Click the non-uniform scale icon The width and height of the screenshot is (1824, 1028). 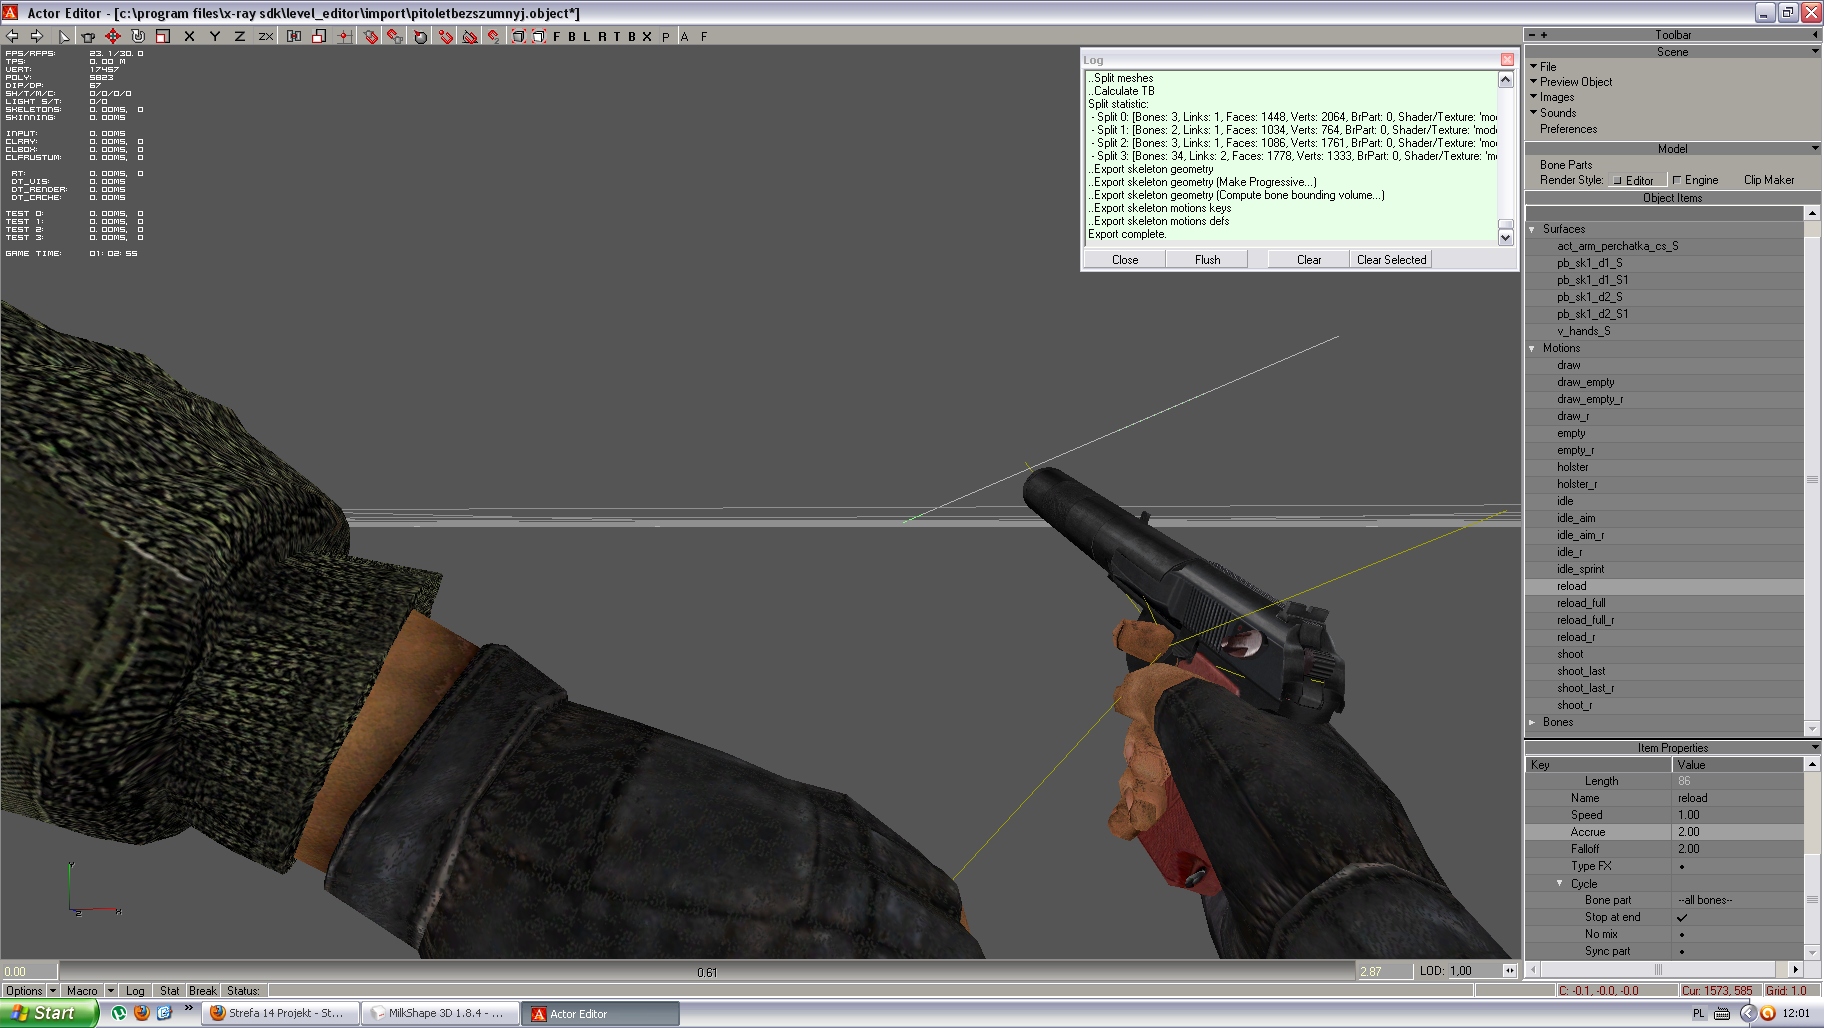pos(319,36)
